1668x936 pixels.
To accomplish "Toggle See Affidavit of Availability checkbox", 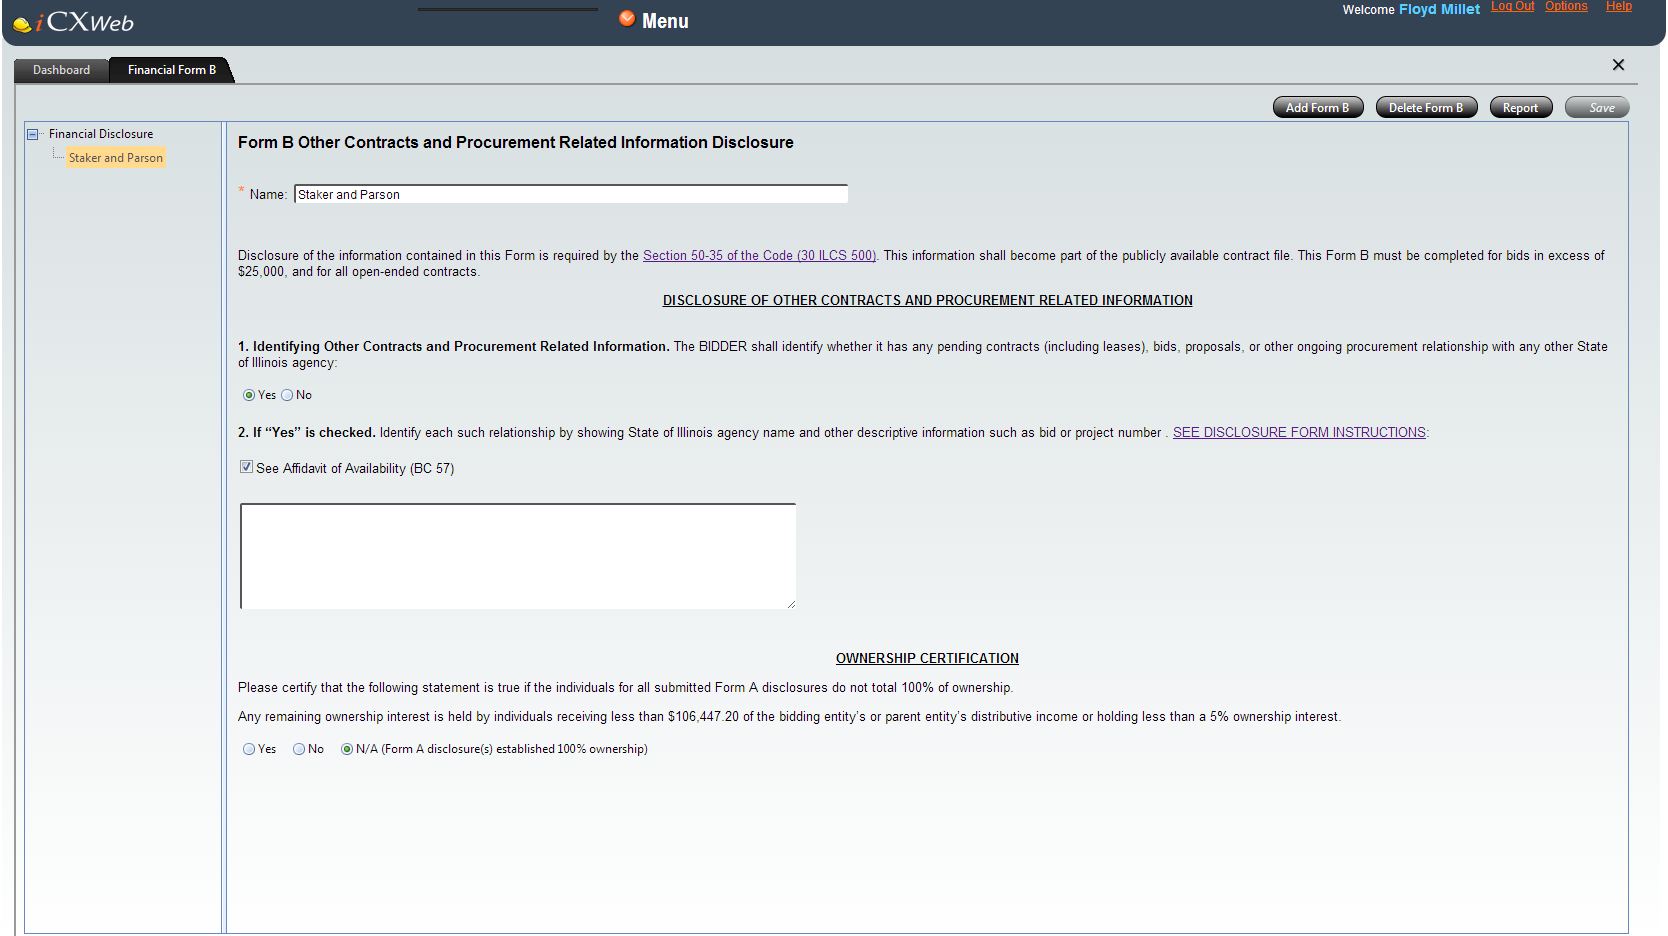I will [x=246, y=467].
